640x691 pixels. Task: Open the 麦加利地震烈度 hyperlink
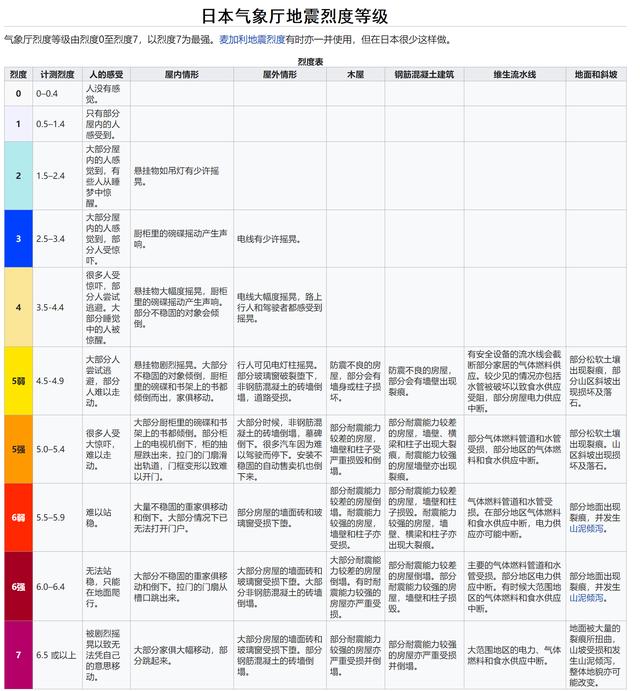[252, 40]
